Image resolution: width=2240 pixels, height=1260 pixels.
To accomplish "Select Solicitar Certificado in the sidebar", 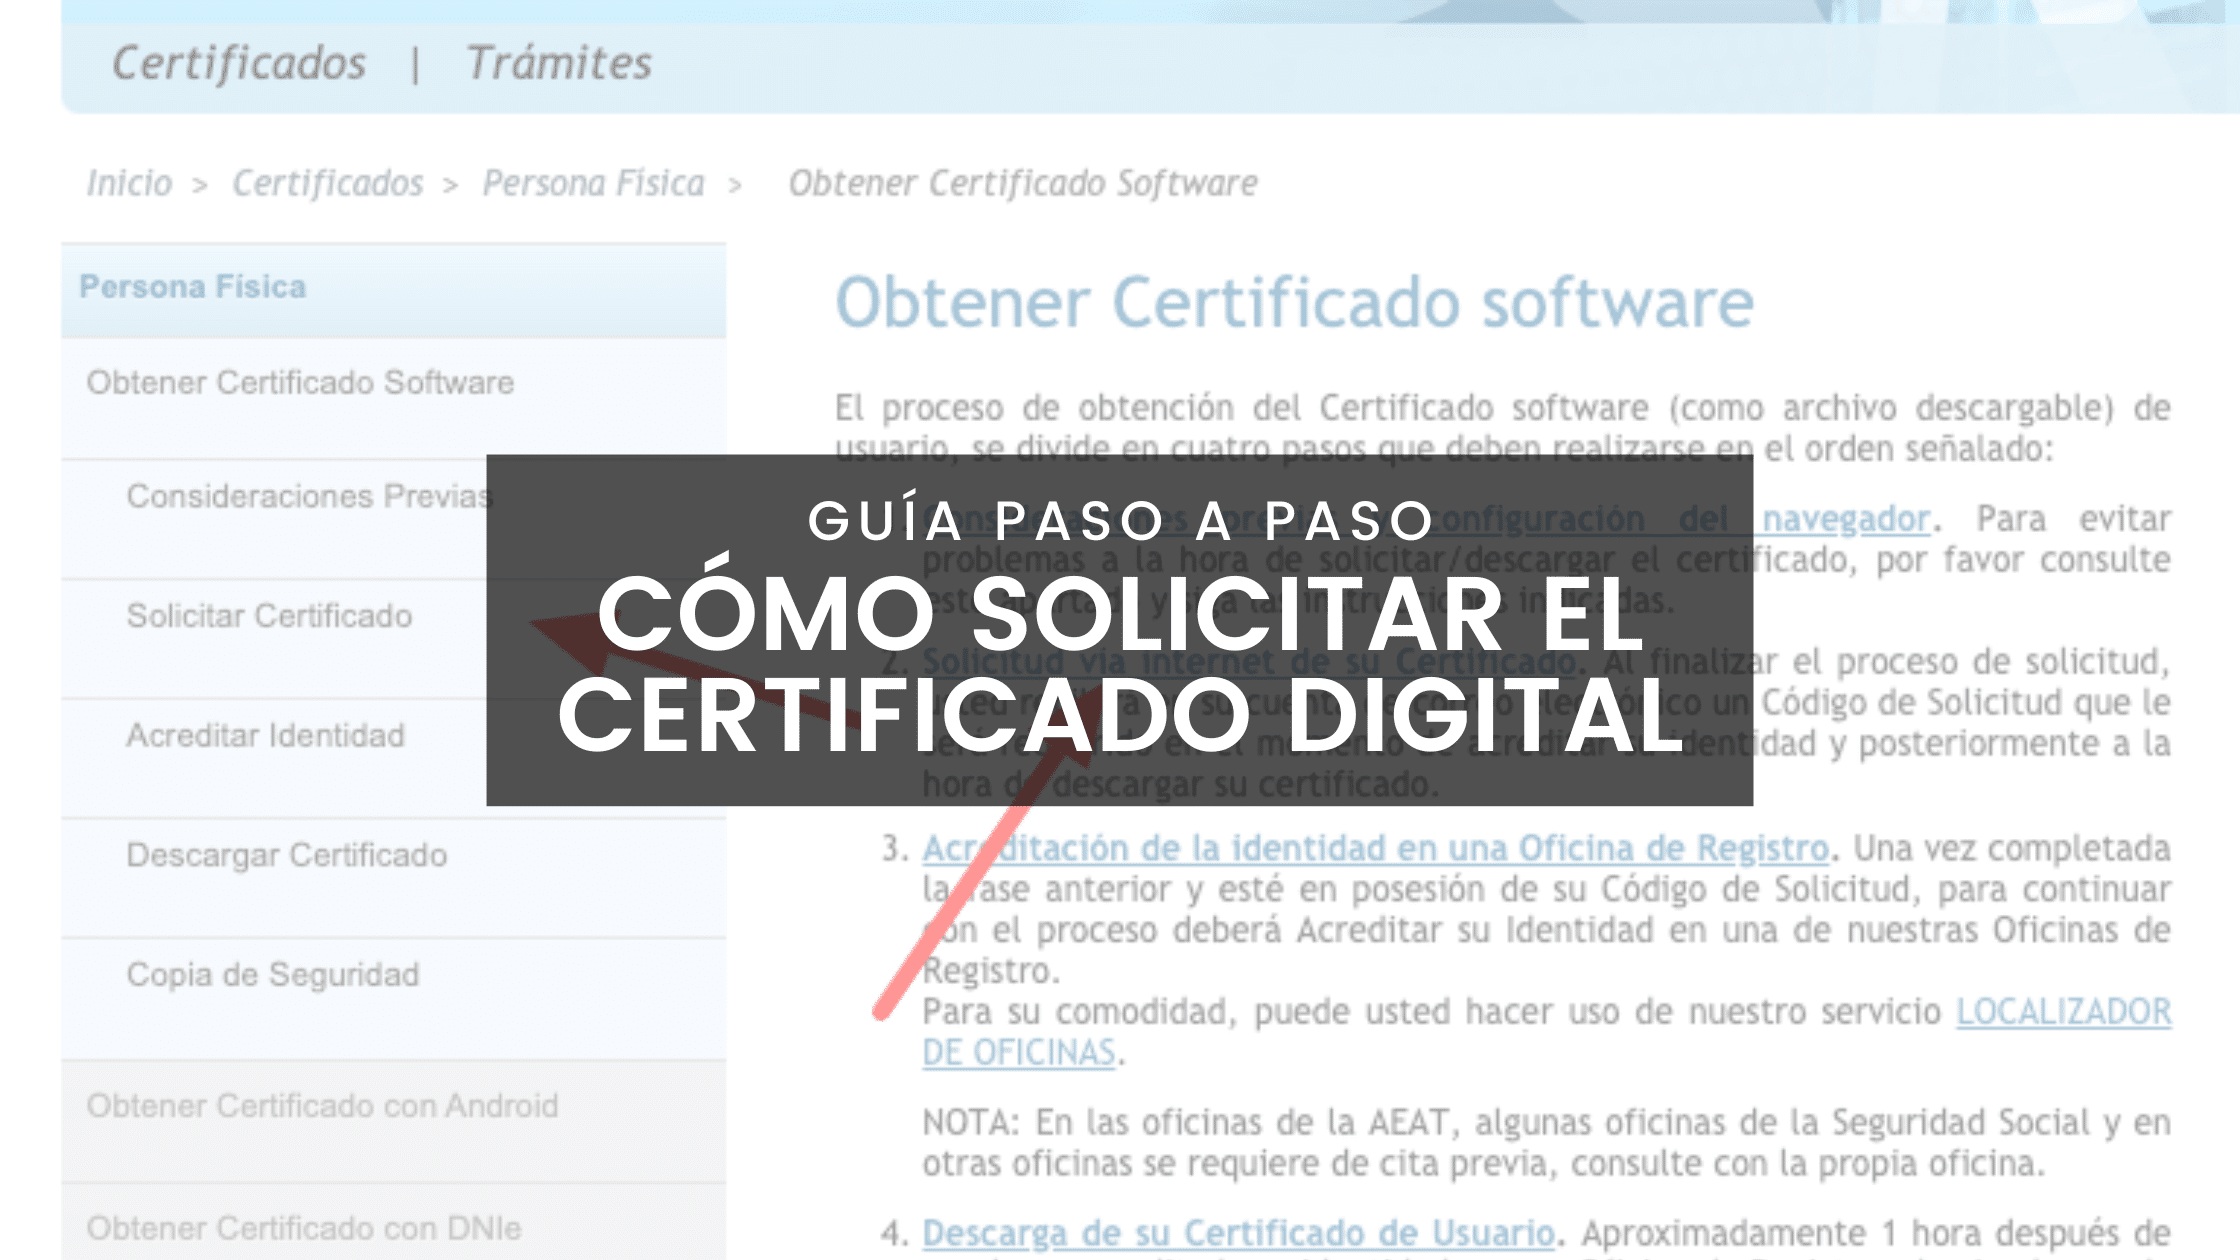I will (x=268, y=617).
